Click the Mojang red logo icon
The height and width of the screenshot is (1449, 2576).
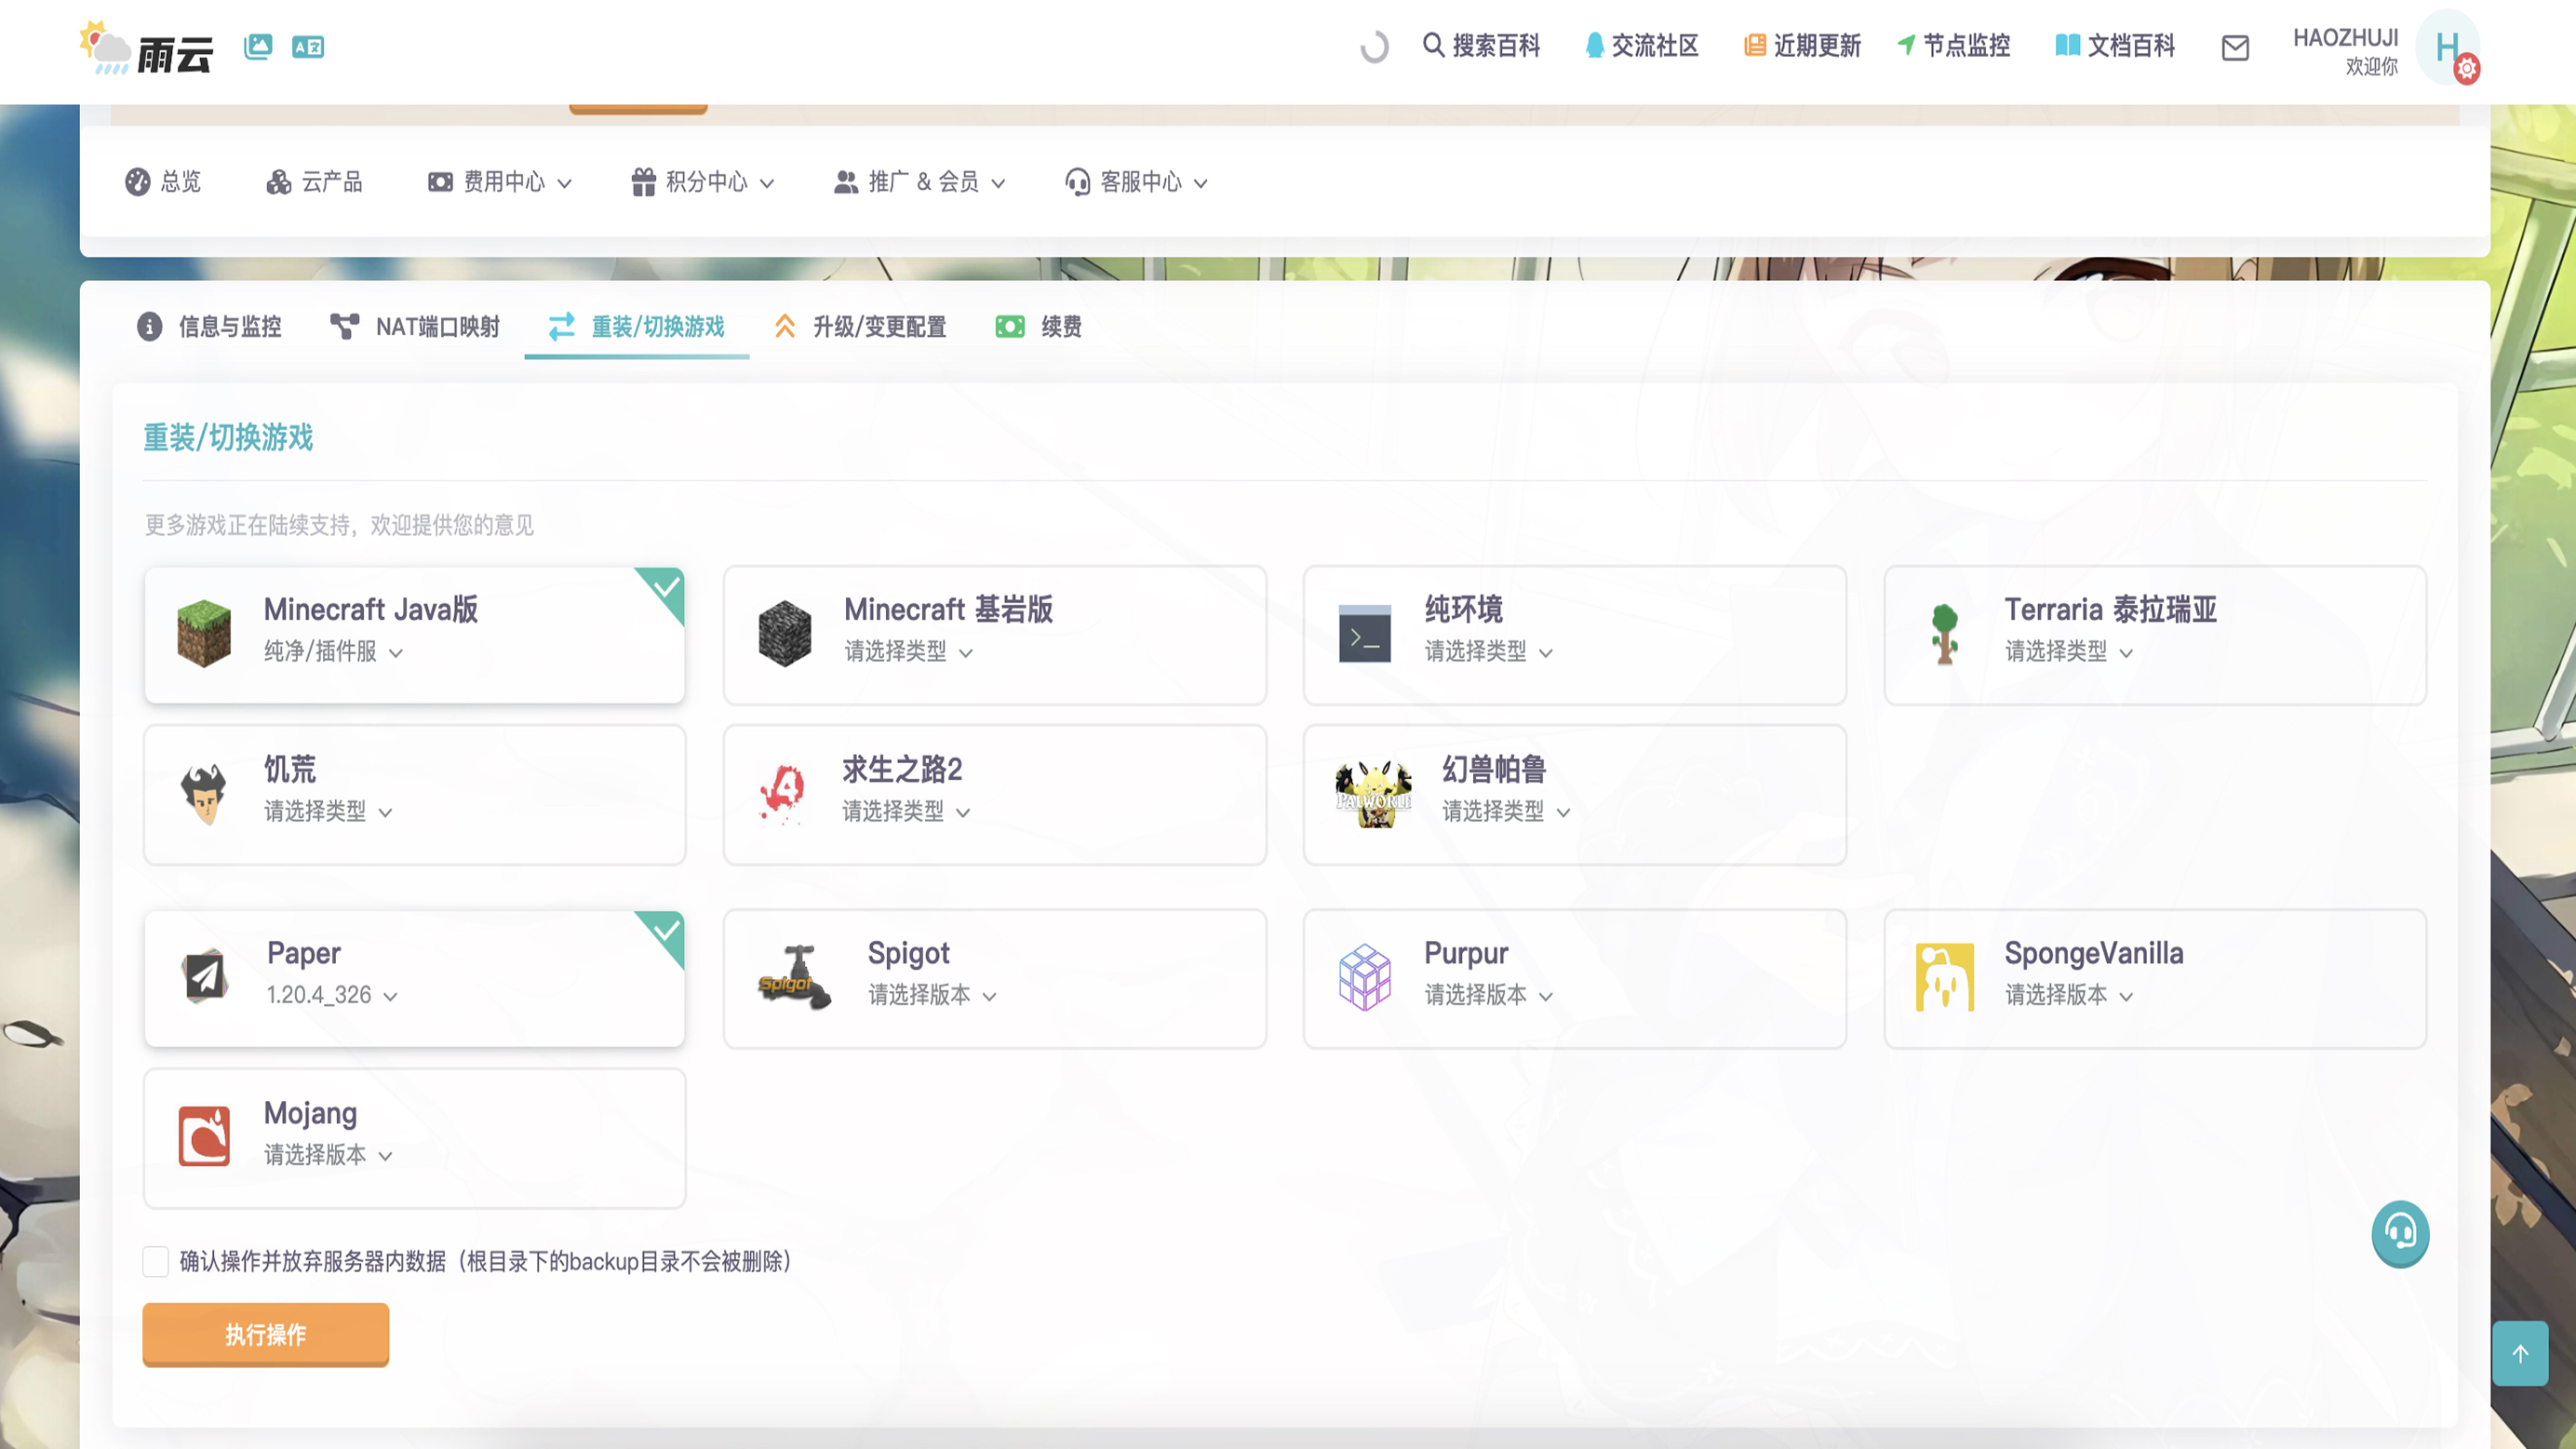[204, 1136]
